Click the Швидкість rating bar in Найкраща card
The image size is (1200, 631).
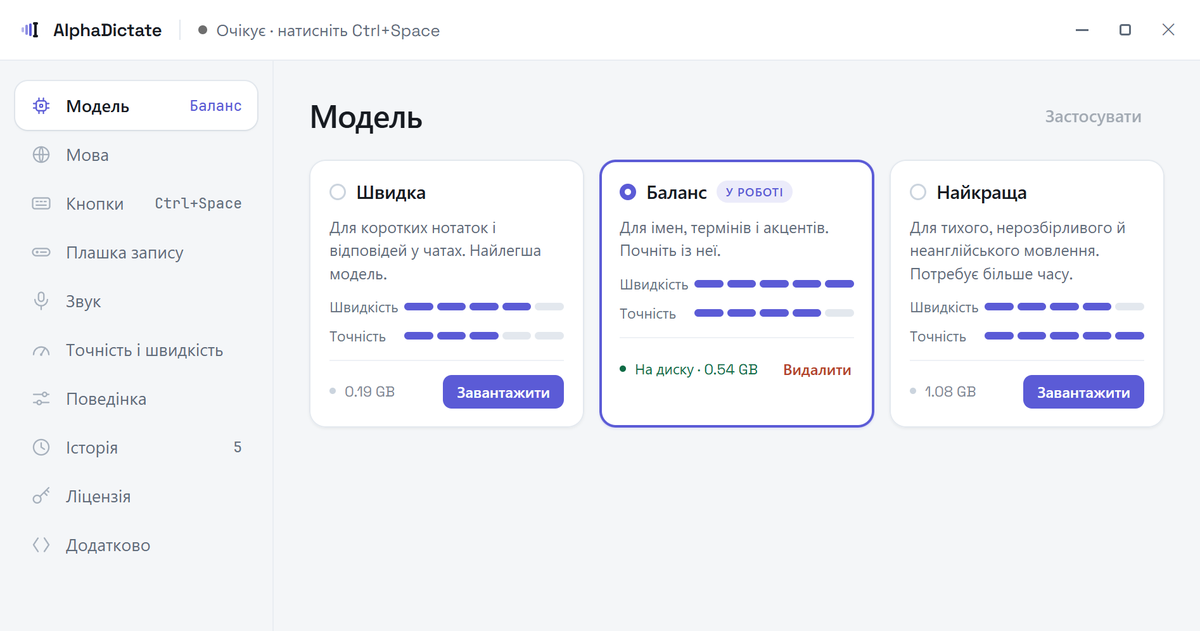pos(1064,307)
